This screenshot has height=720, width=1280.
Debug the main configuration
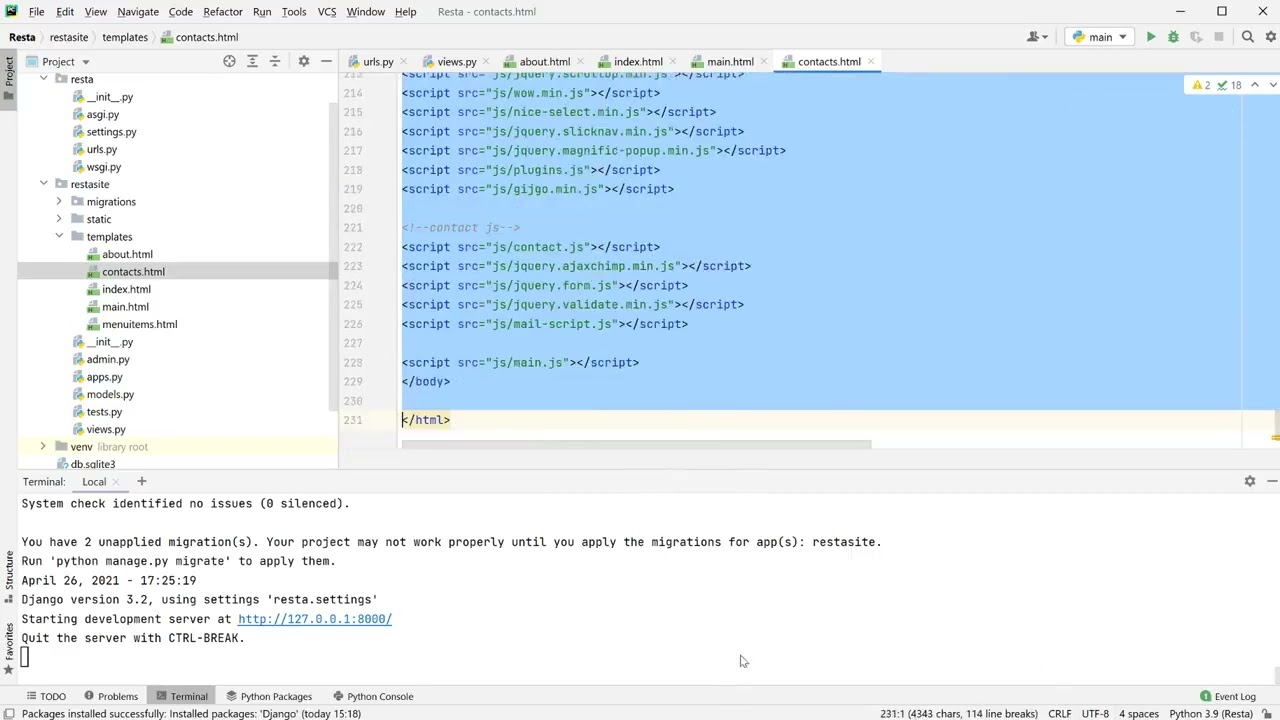pos(1173,37)
